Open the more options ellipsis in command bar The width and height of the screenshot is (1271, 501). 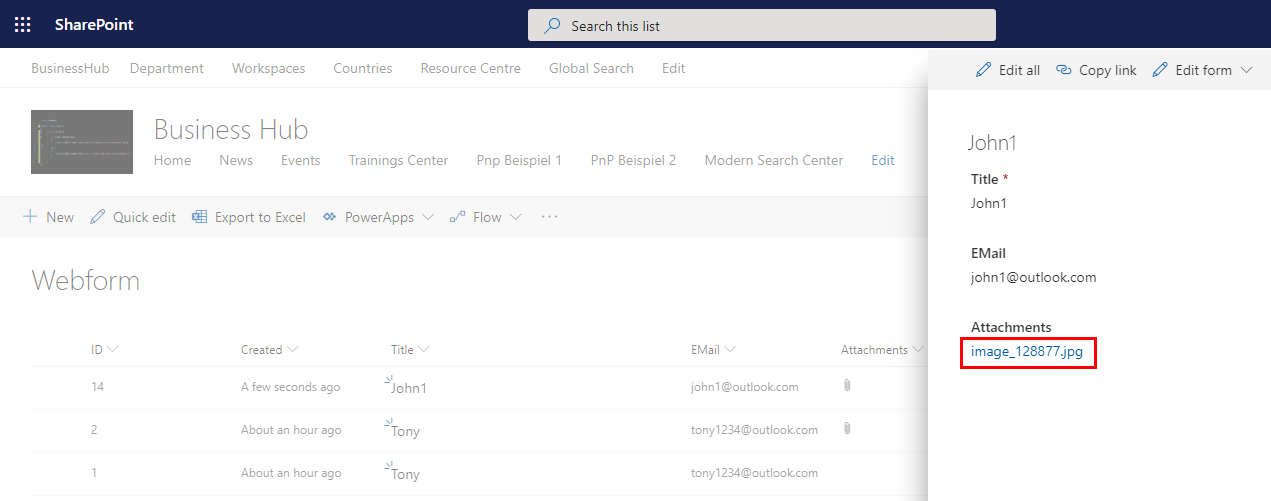549,217
